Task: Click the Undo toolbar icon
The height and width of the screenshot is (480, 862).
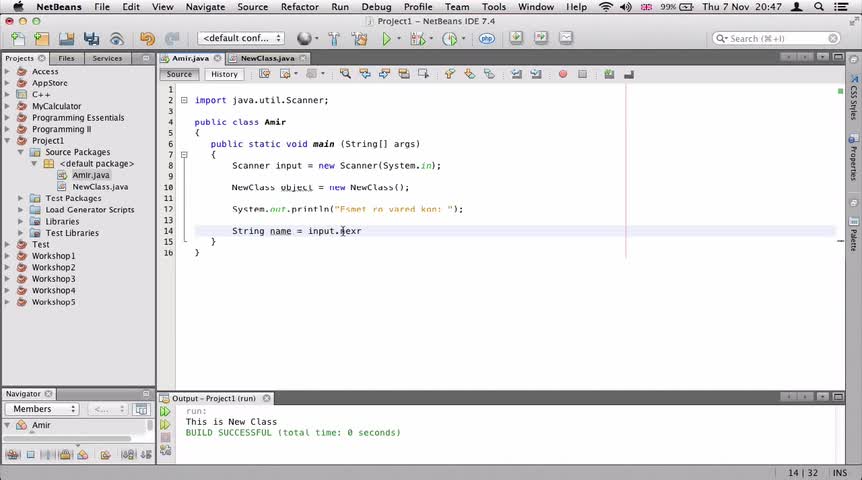Action: (147, 38)
